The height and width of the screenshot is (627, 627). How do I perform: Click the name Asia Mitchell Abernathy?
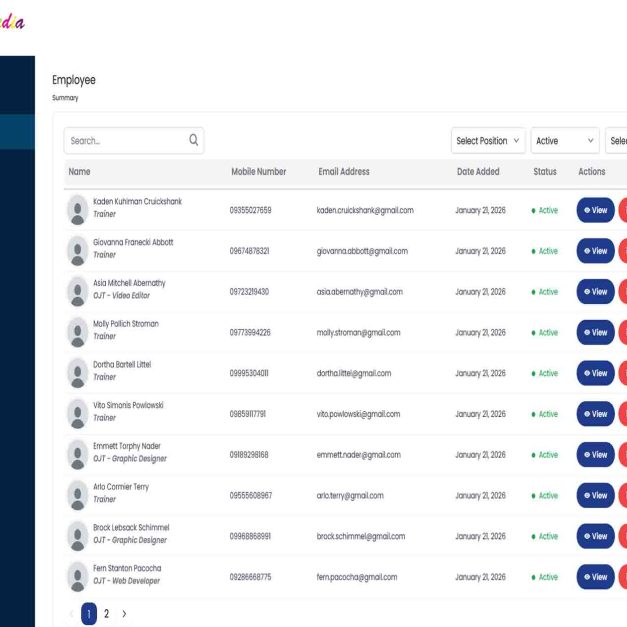(129, 283)
